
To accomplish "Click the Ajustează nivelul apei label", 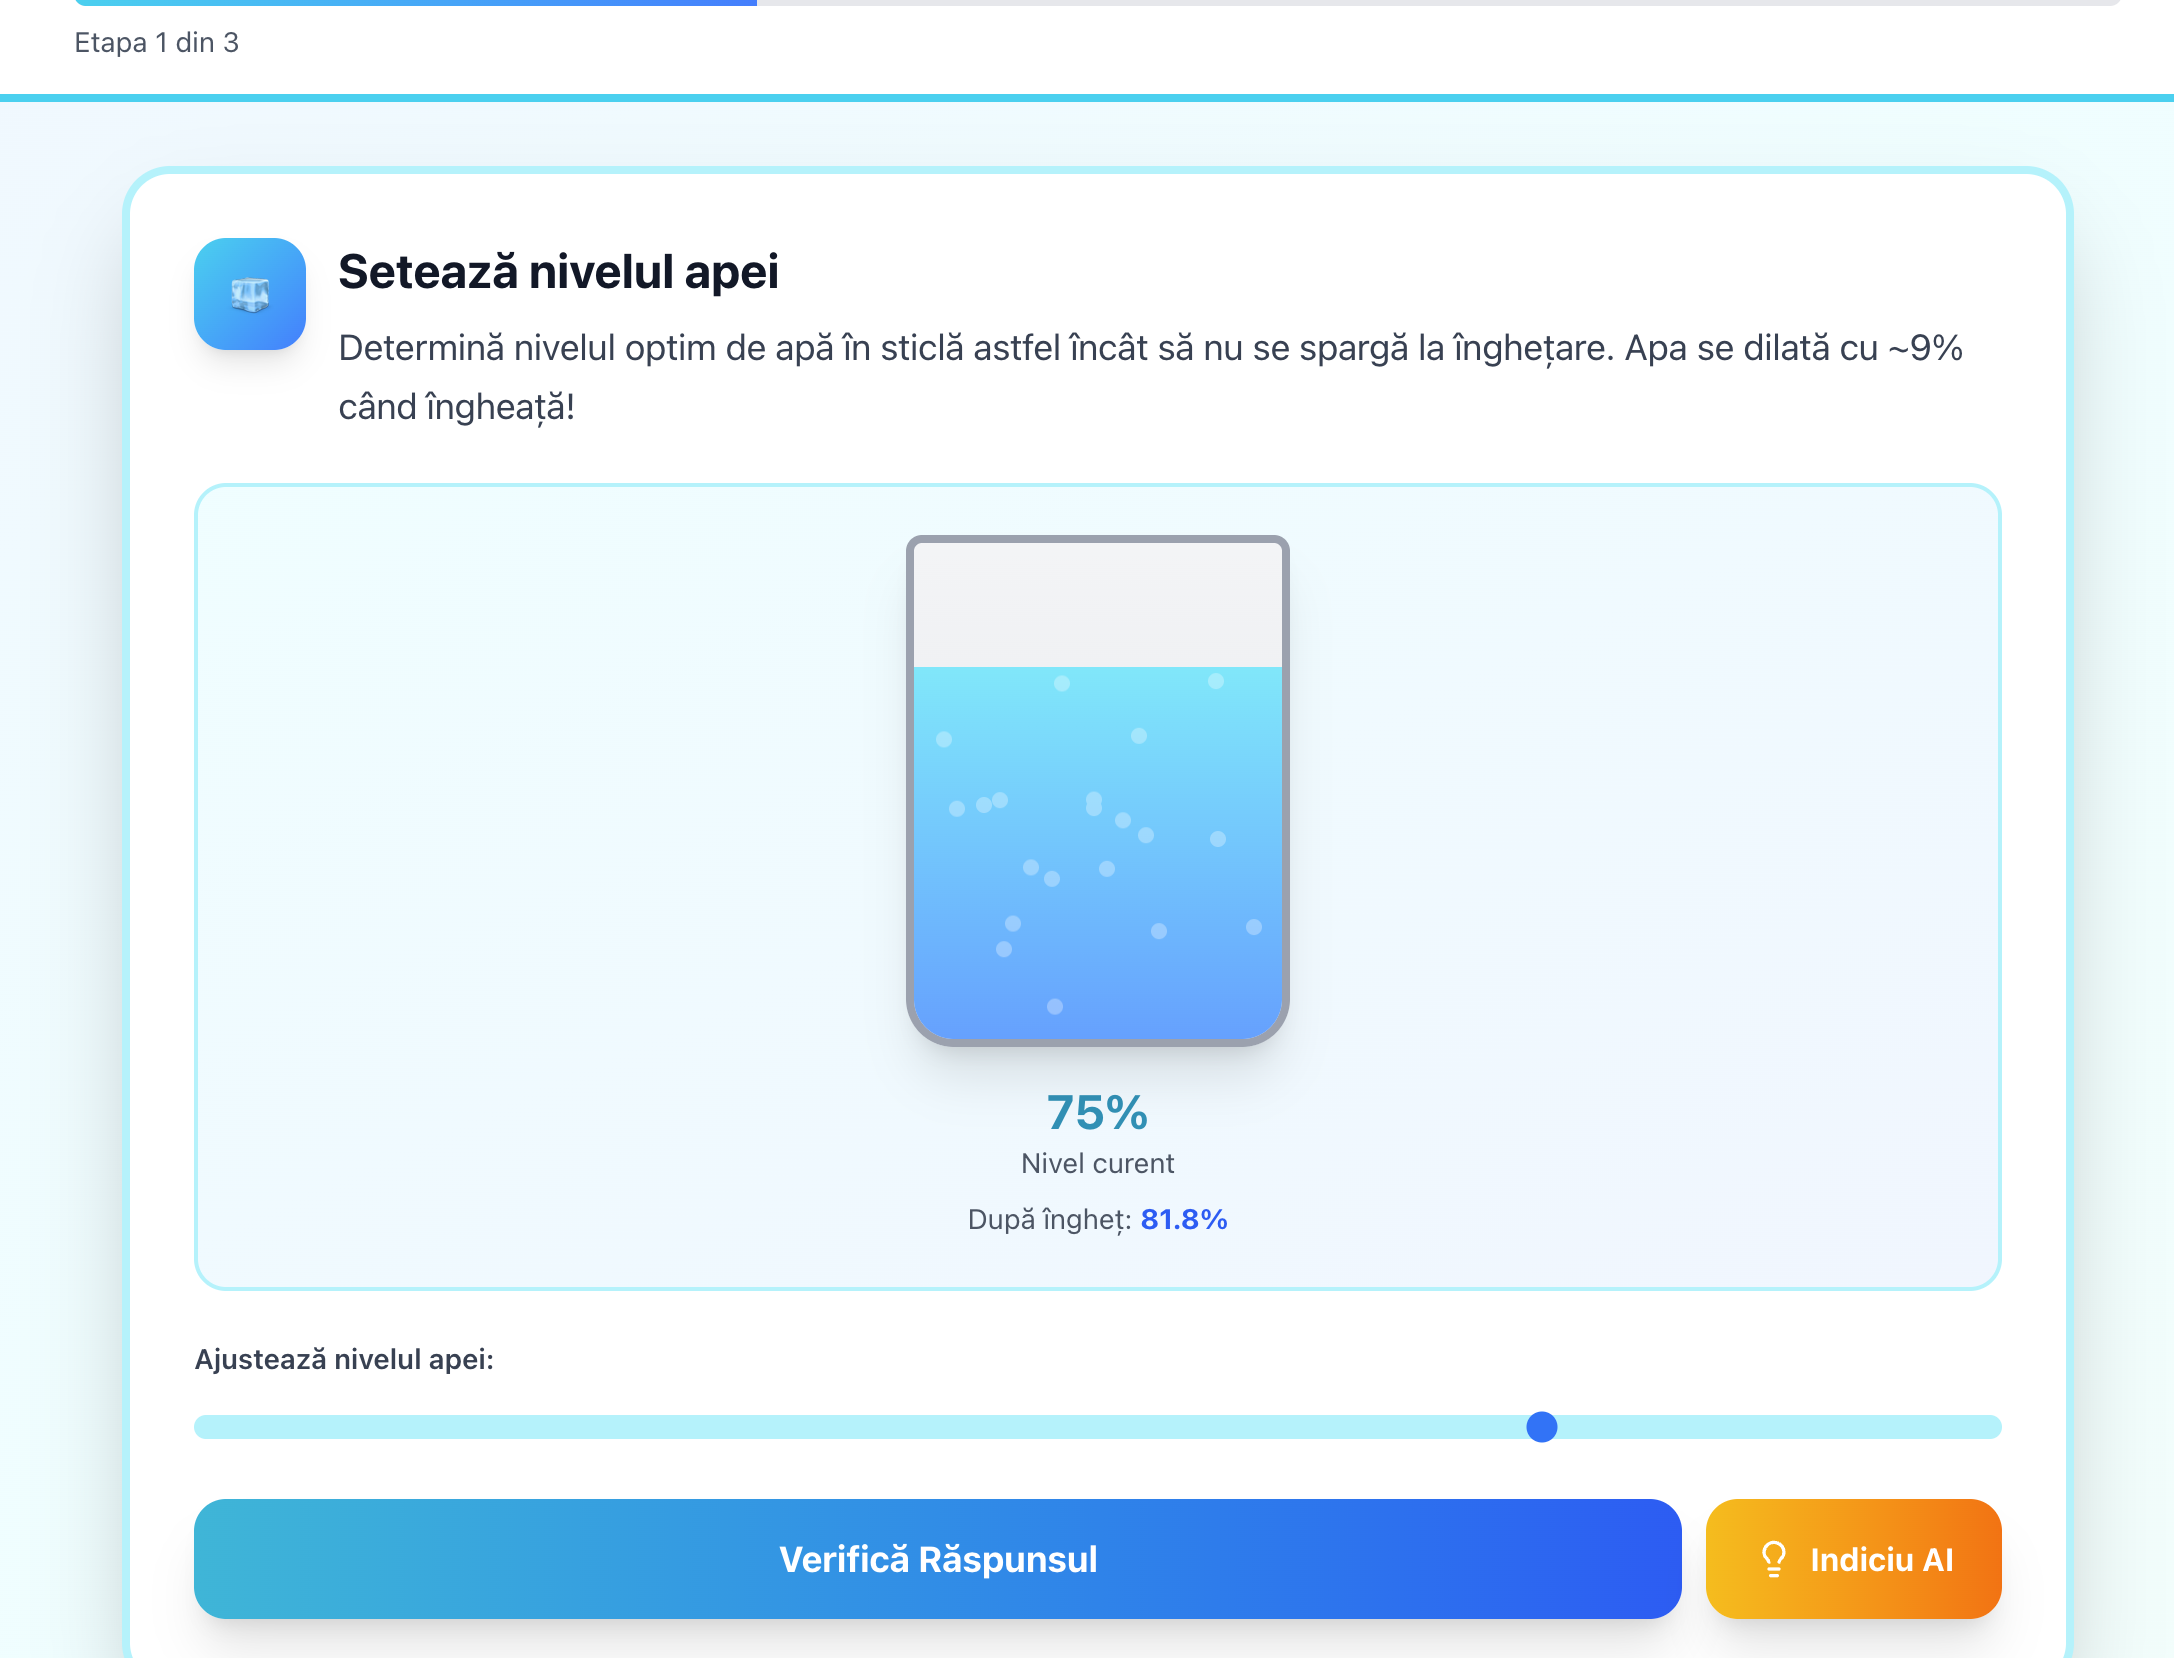I will click(x=344, y=1360).
